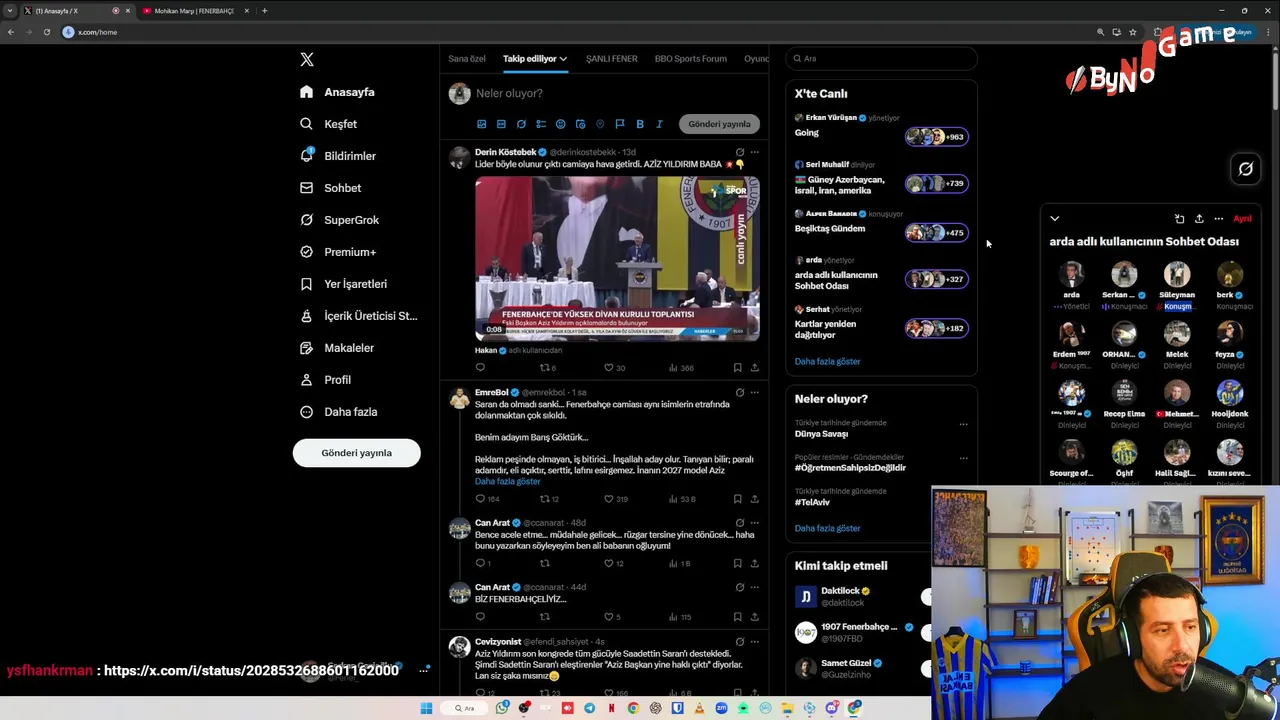Screen dimensions: 1280x720
Task: Share the Derin Köstebek post
Action: click(754, 368)
